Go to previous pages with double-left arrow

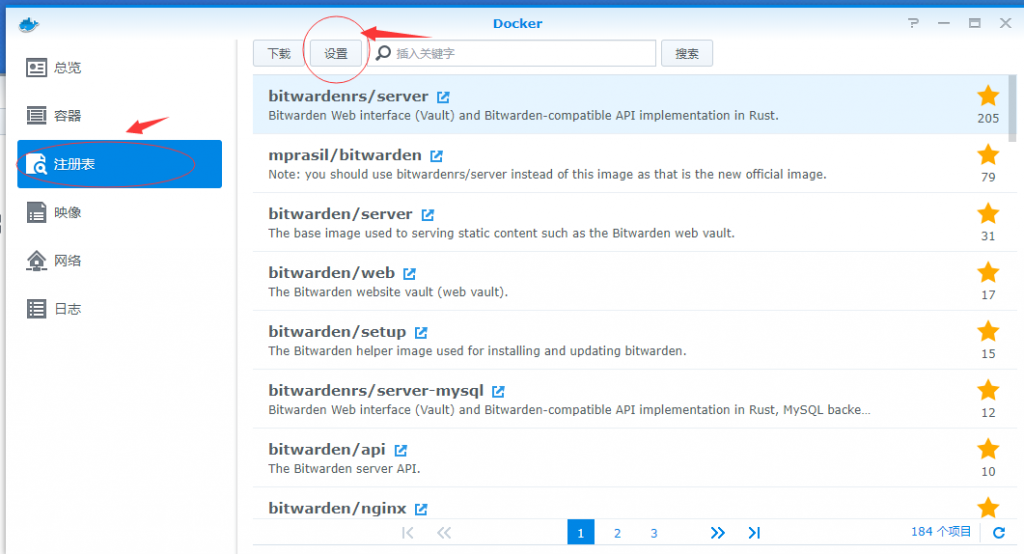point(444,532)
